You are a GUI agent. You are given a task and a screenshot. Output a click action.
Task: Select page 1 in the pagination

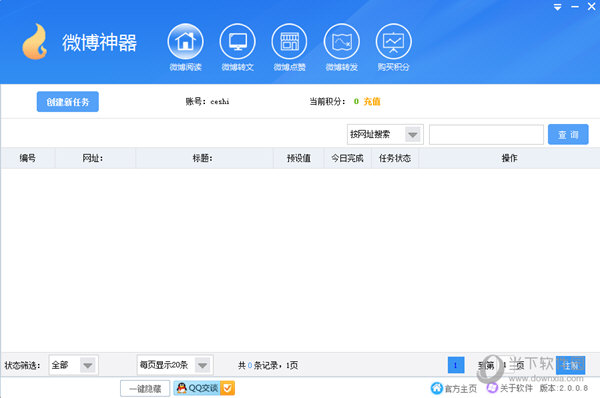[456, 365]
